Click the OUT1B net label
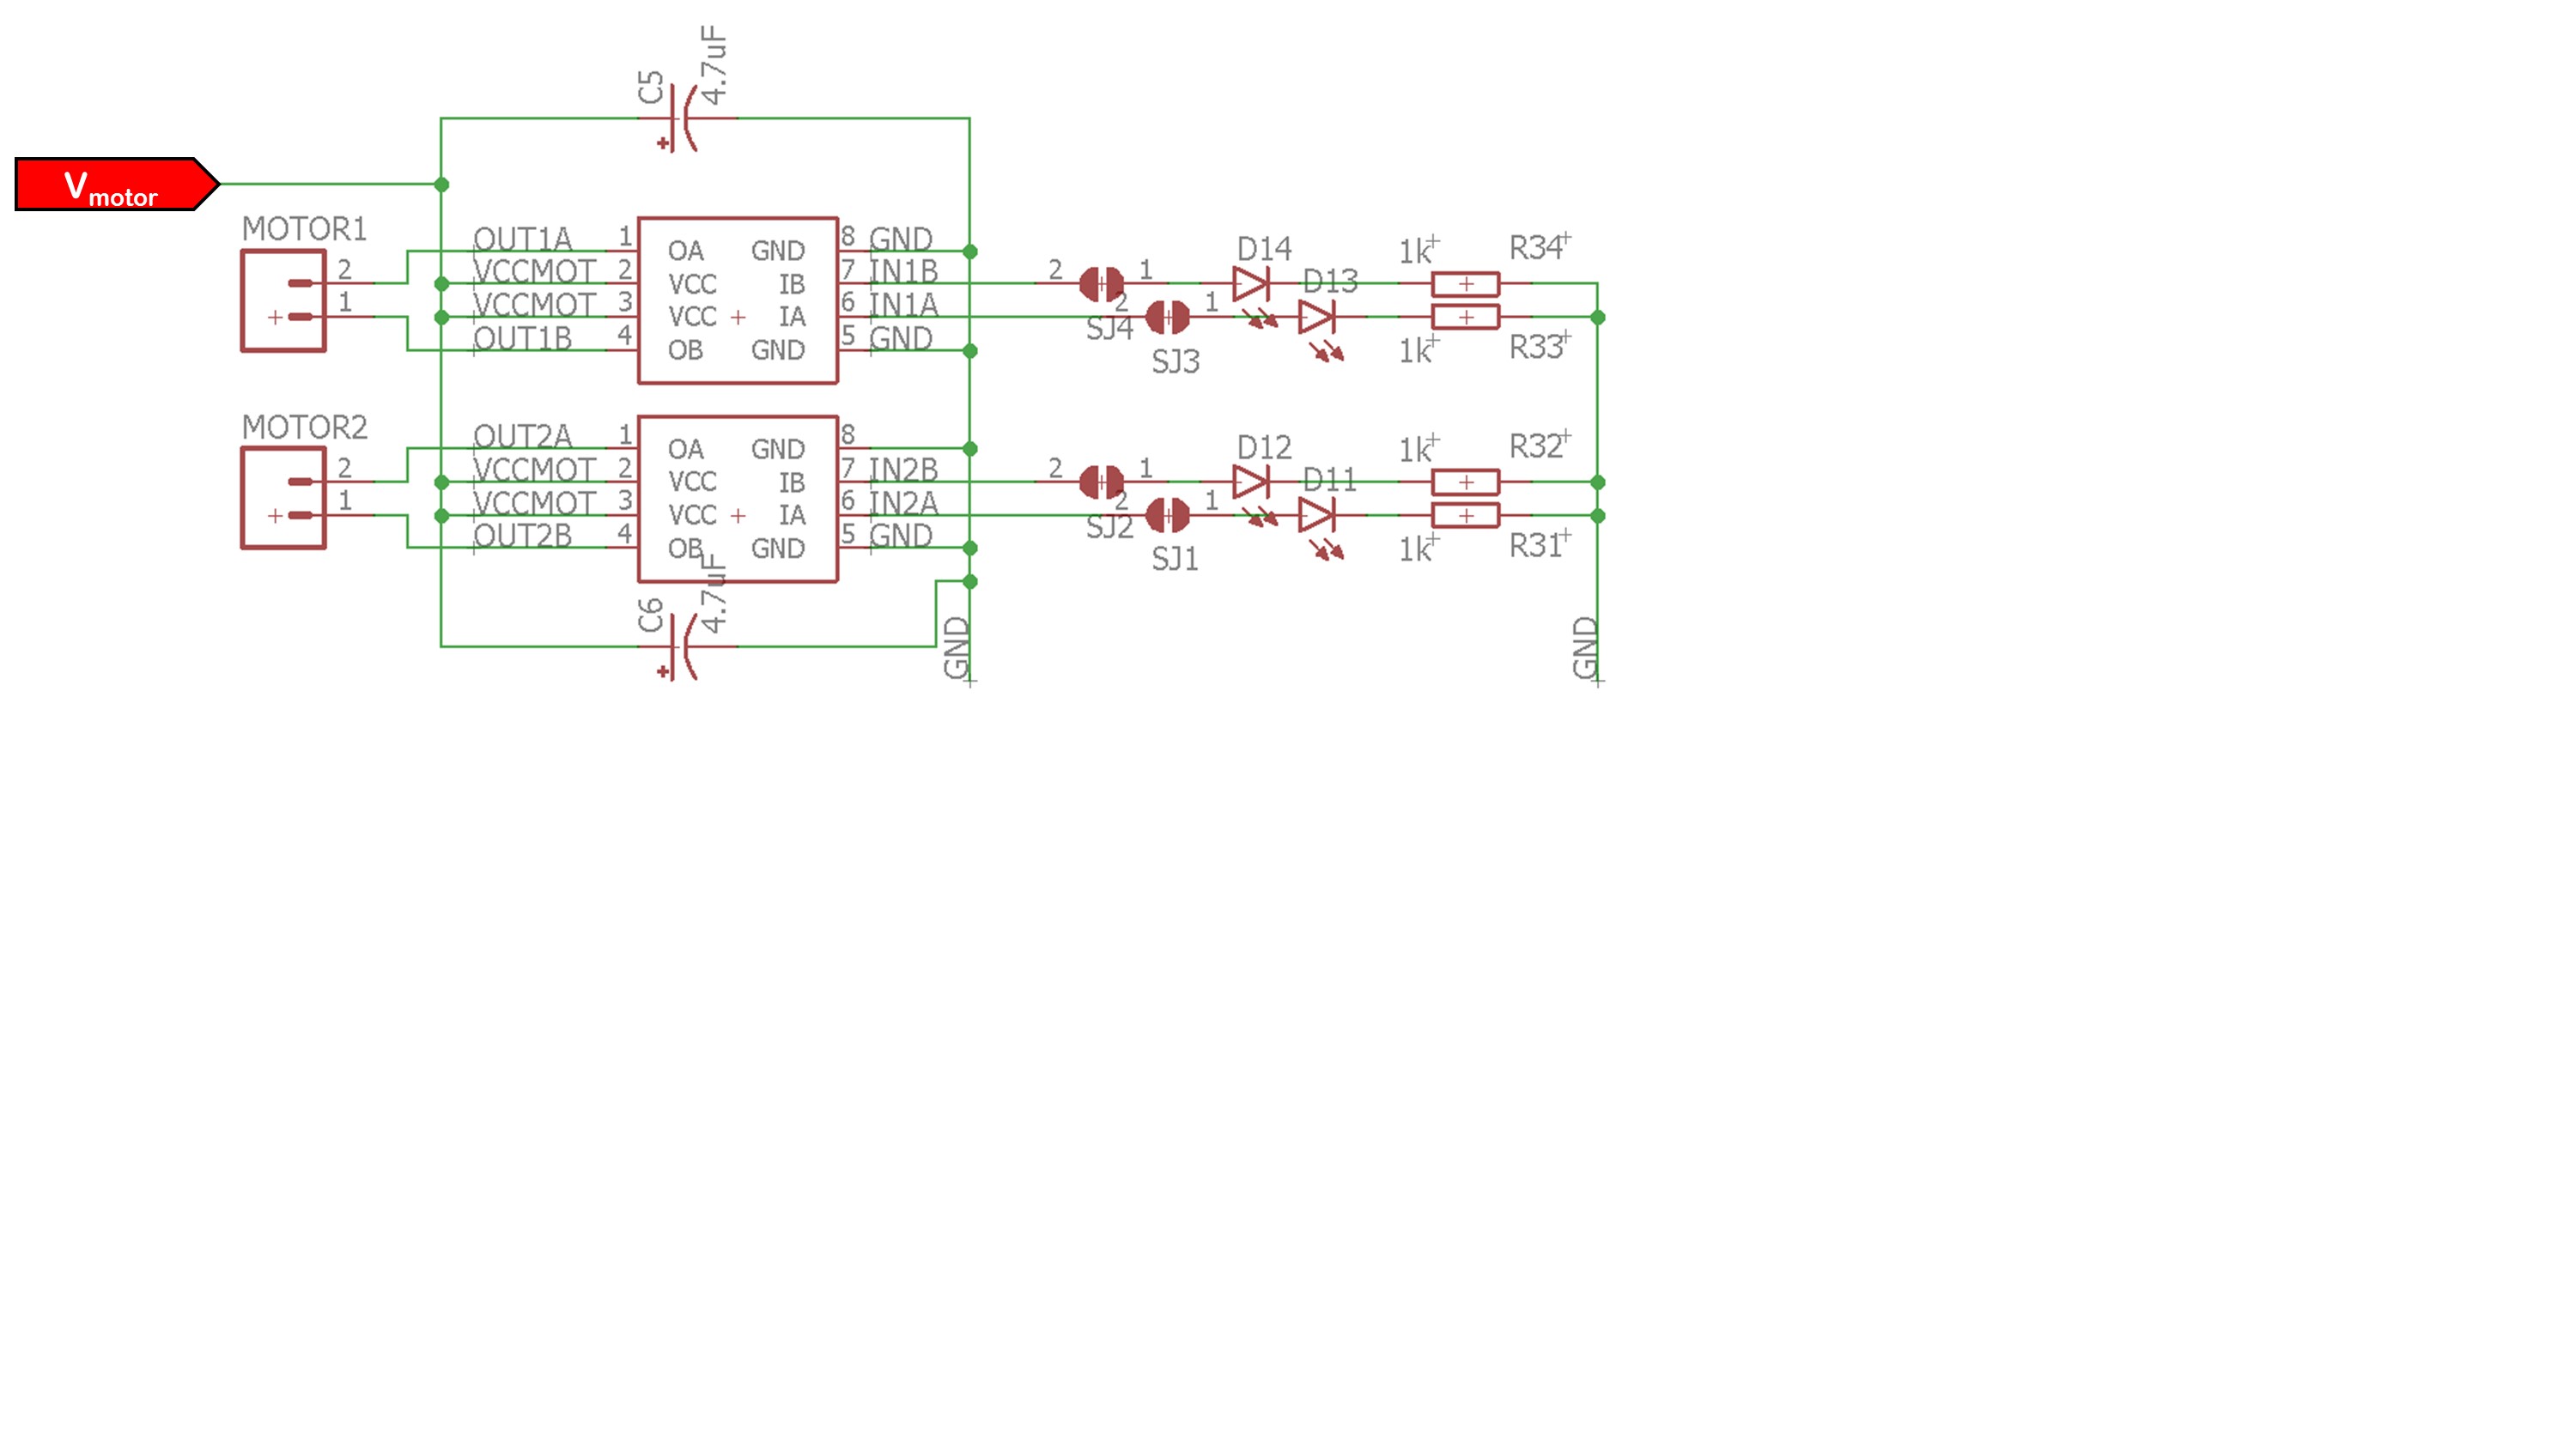Image resolution: width=2576 pixels, height=1449 pixels. click(x=522, y=339)
